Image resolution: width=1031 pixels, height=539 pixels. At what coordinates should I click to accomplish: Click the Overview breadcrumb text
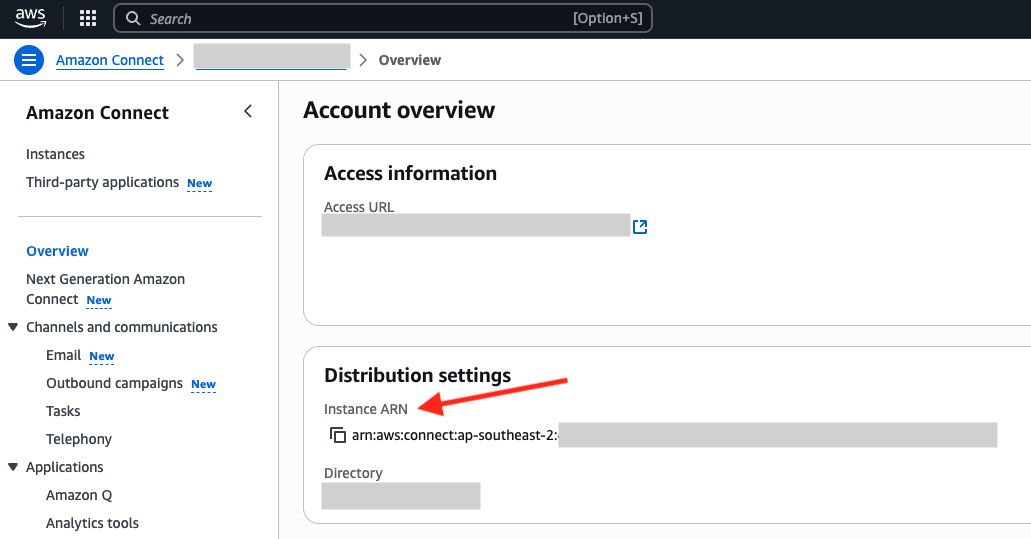410,60
